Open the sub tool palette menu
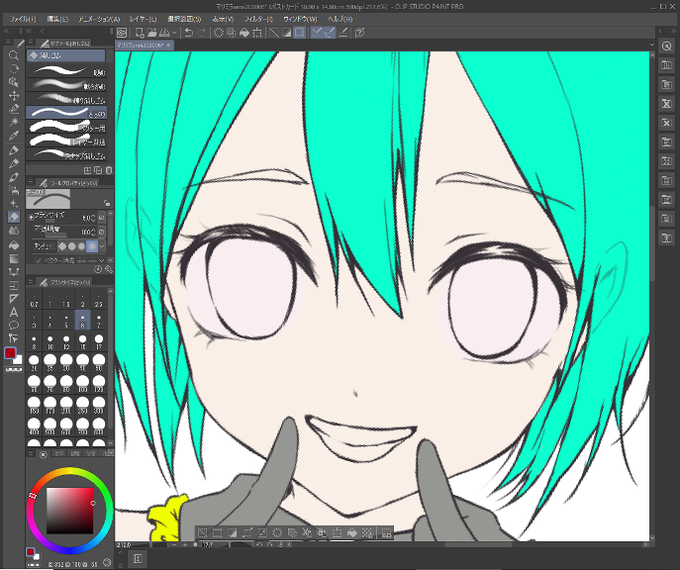Screen dimensions: 680x570 [31, 42]
